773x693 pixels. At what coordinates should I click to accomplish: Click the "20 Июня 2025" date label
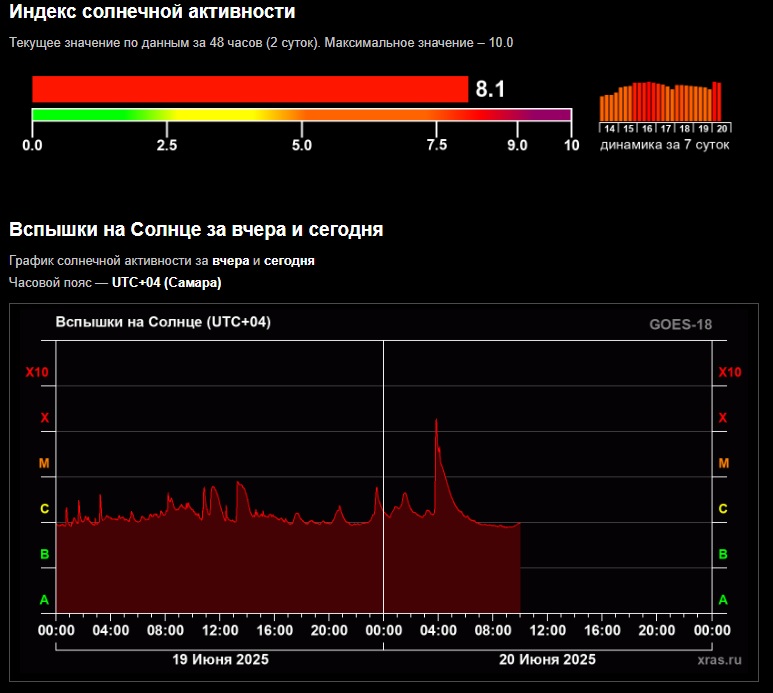click(547, 659)
